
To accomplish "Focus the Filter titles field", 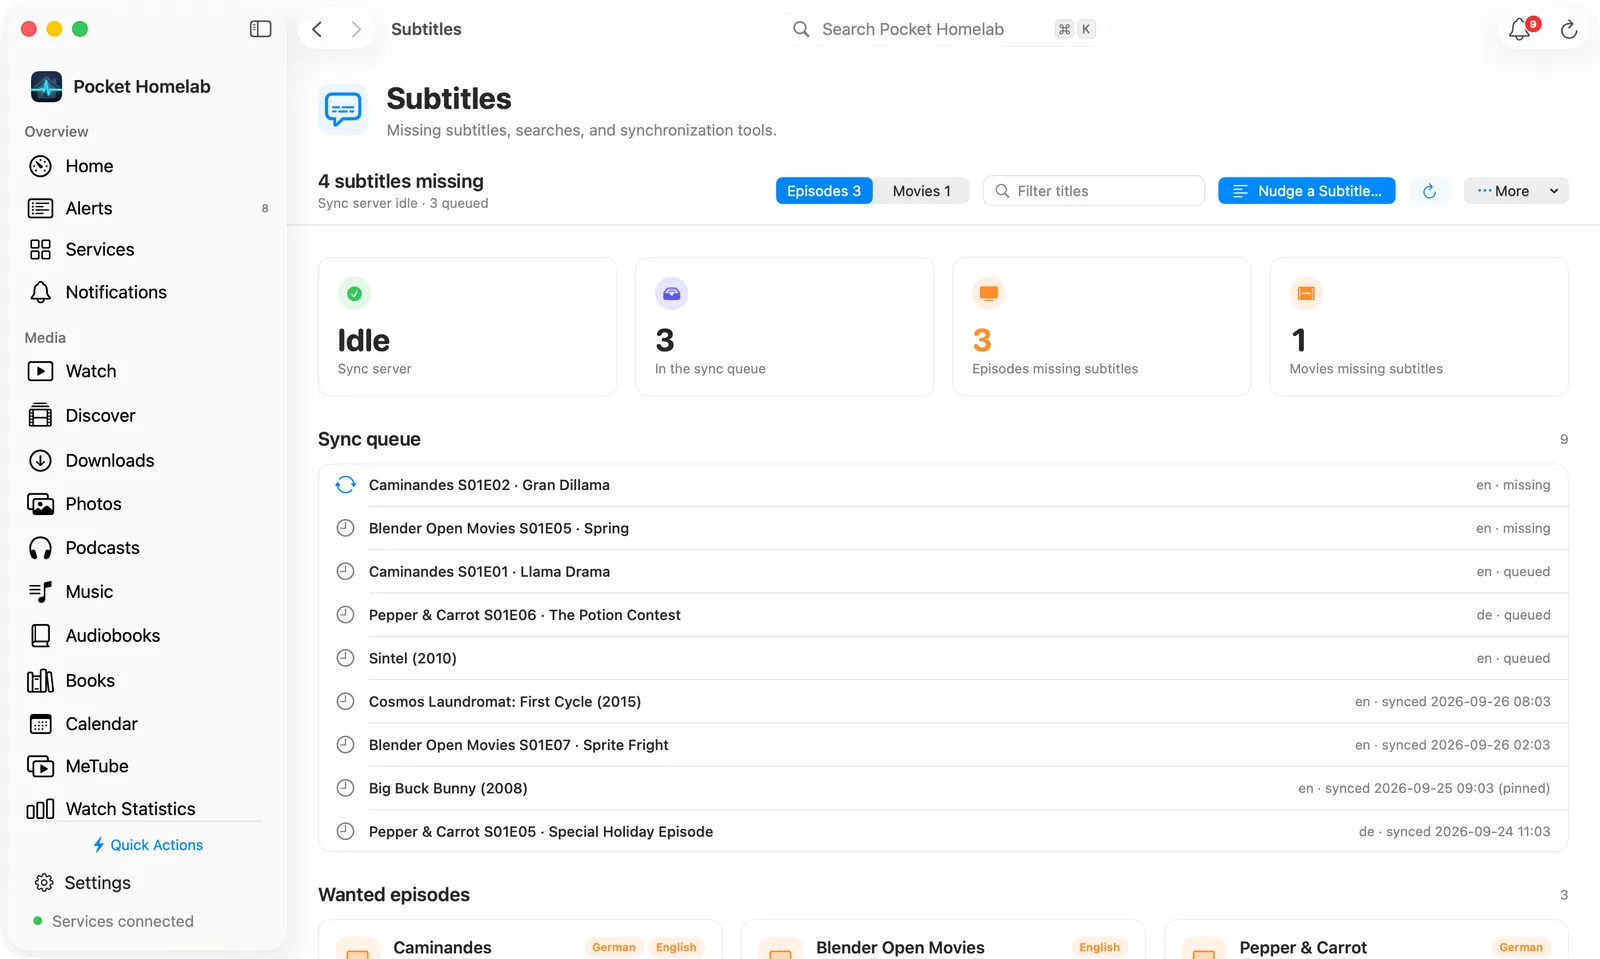I will click(1094, 191).
